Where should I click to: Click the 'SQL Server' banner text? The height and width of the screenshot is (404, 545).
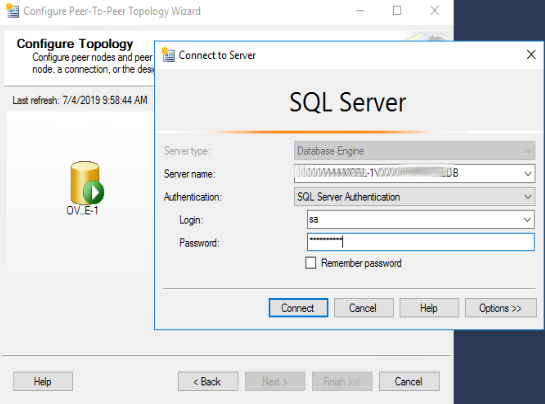(x=348, y=102)
